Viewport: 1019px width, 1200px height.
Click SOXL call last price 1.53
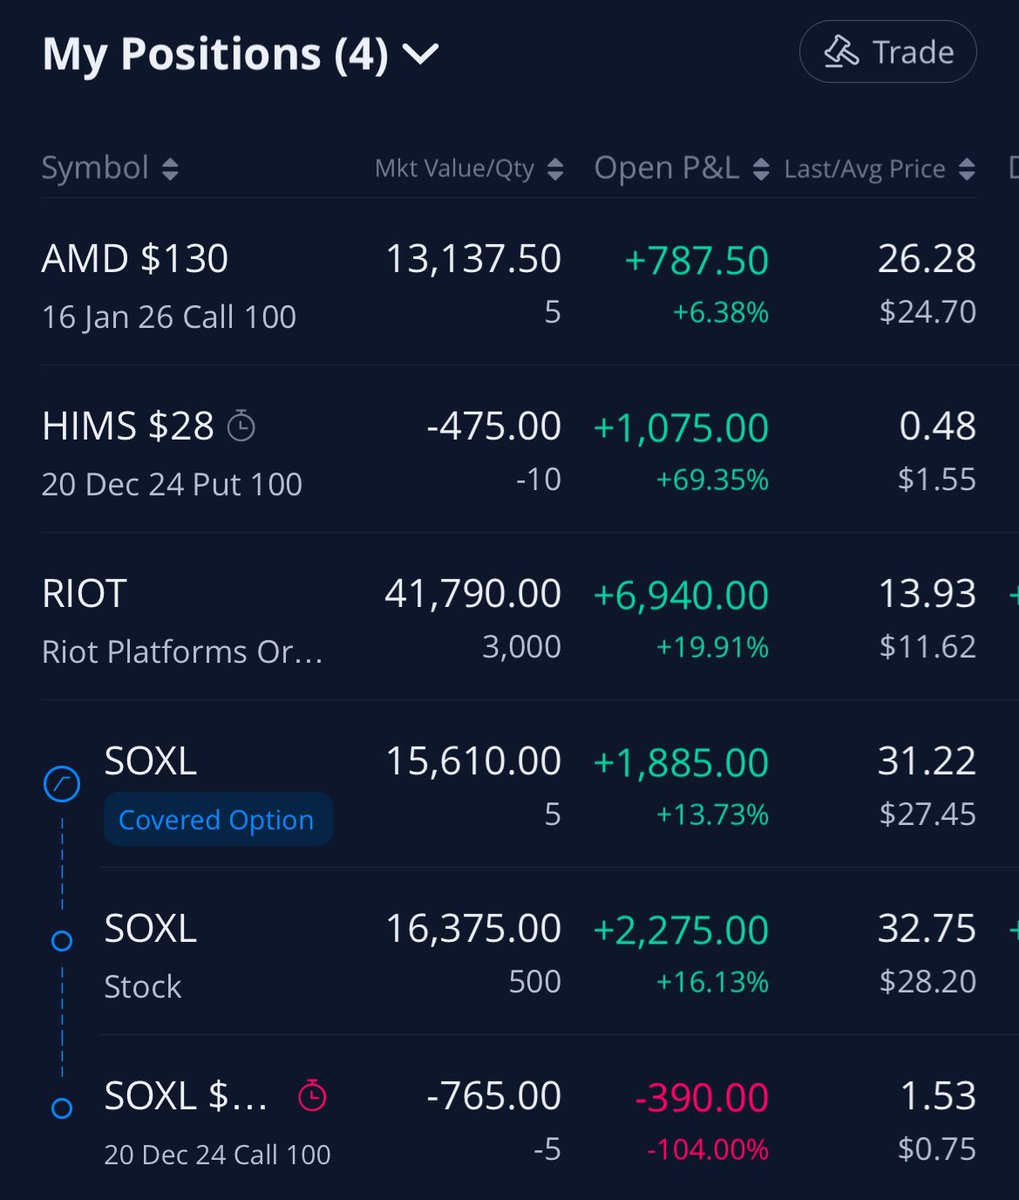click(938, 1096)
